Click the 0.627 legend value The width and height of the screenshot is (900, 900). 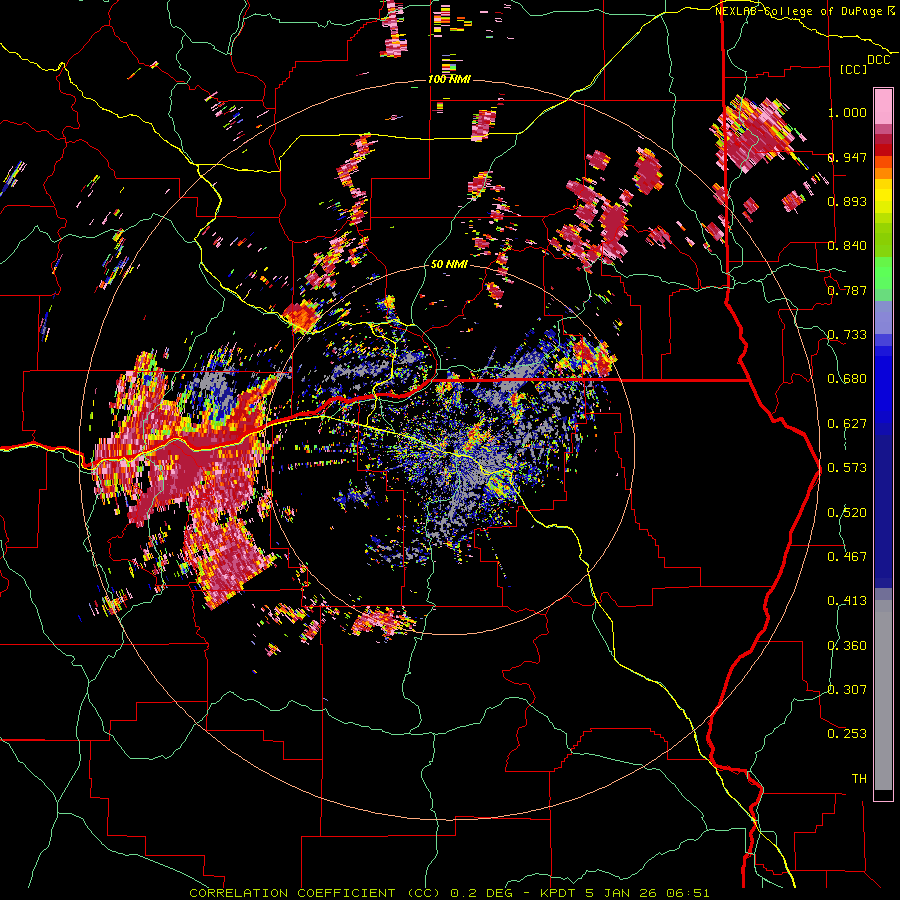847,424
